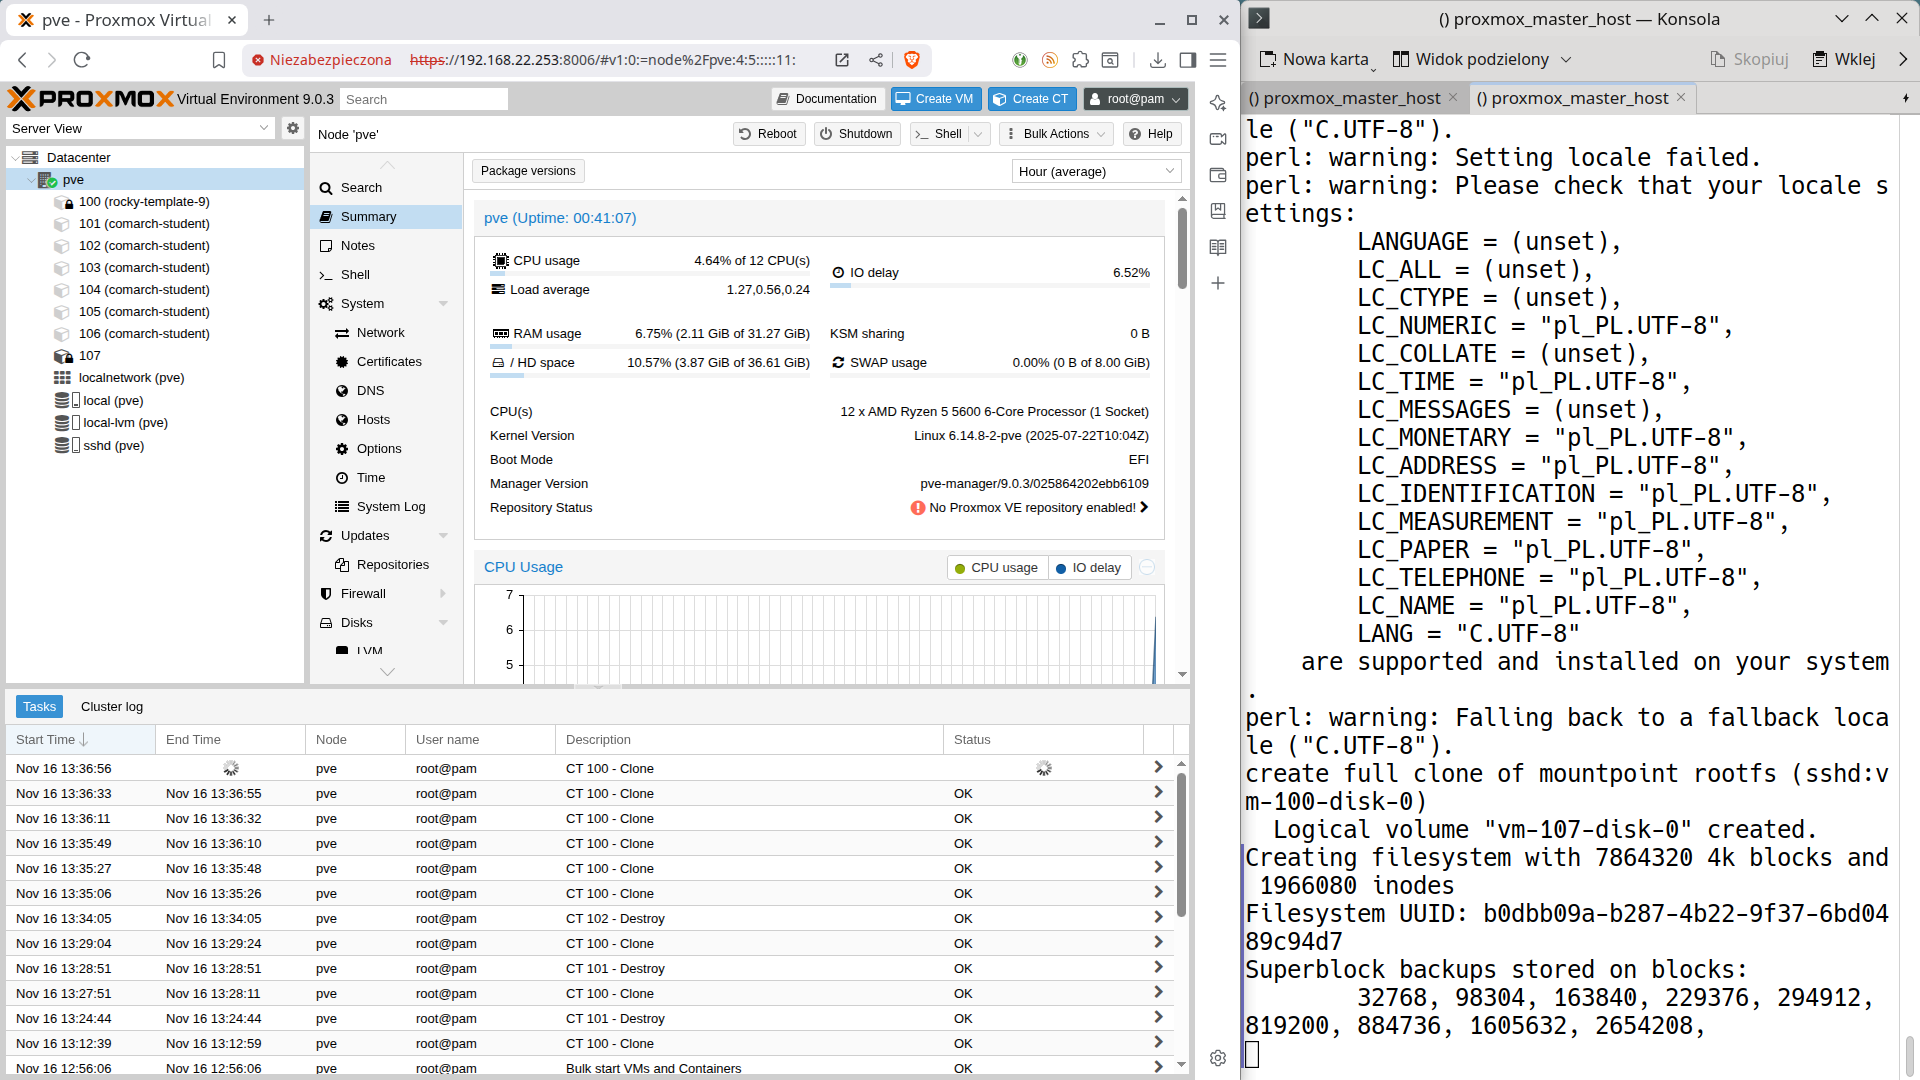Click the Reboot node button
This screenshot has width=1920, height=1080.
click(768, 134)
